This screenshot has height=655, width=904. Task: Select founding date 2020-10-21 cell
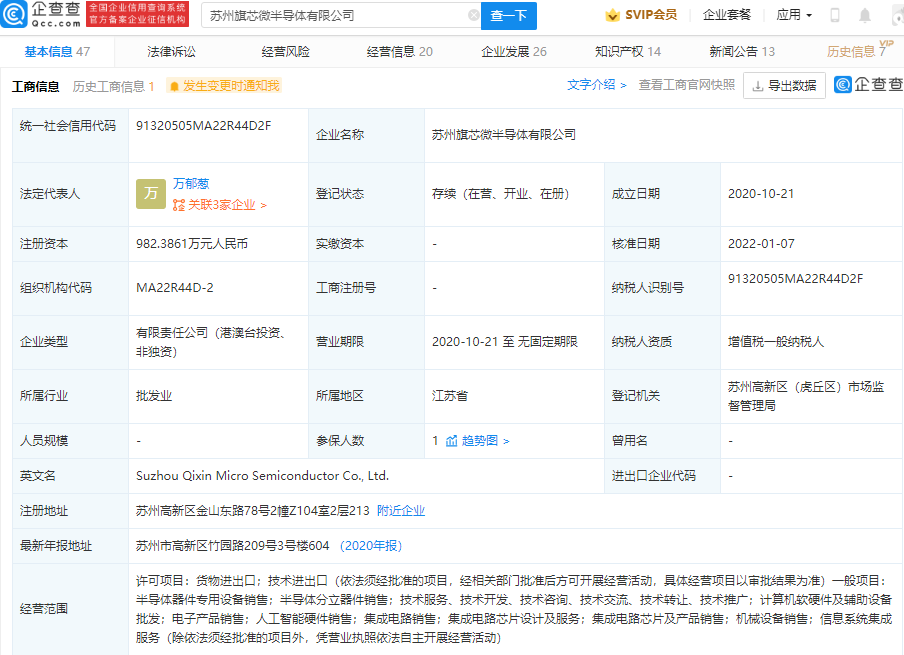tap(761, 194)
